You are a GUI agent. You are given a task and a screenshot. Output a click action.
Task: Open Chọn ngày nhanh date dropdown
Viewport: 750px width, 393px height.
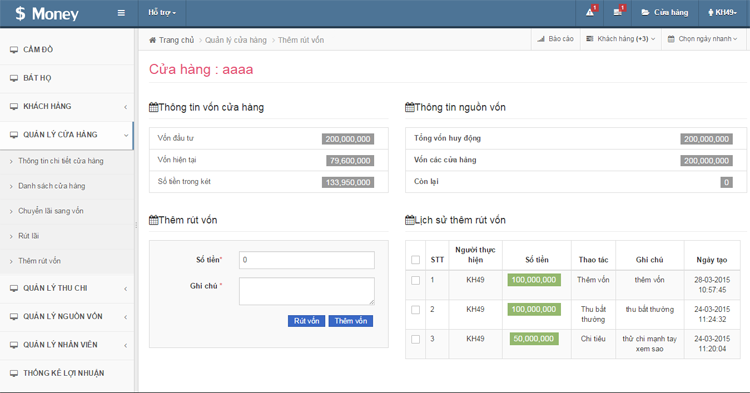coord(703,39)
